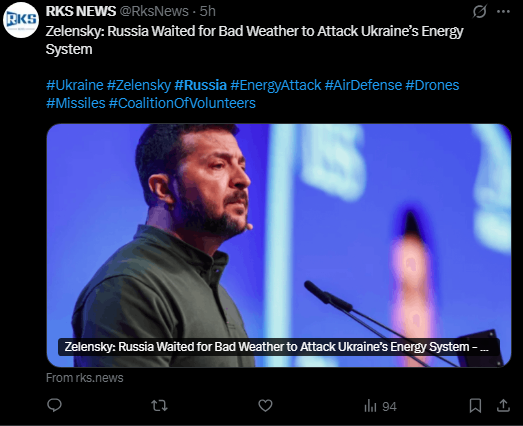Open the #Zelensky hashtag
The height and width of the screenshot is (426, 523).
(x=139, y=85)
